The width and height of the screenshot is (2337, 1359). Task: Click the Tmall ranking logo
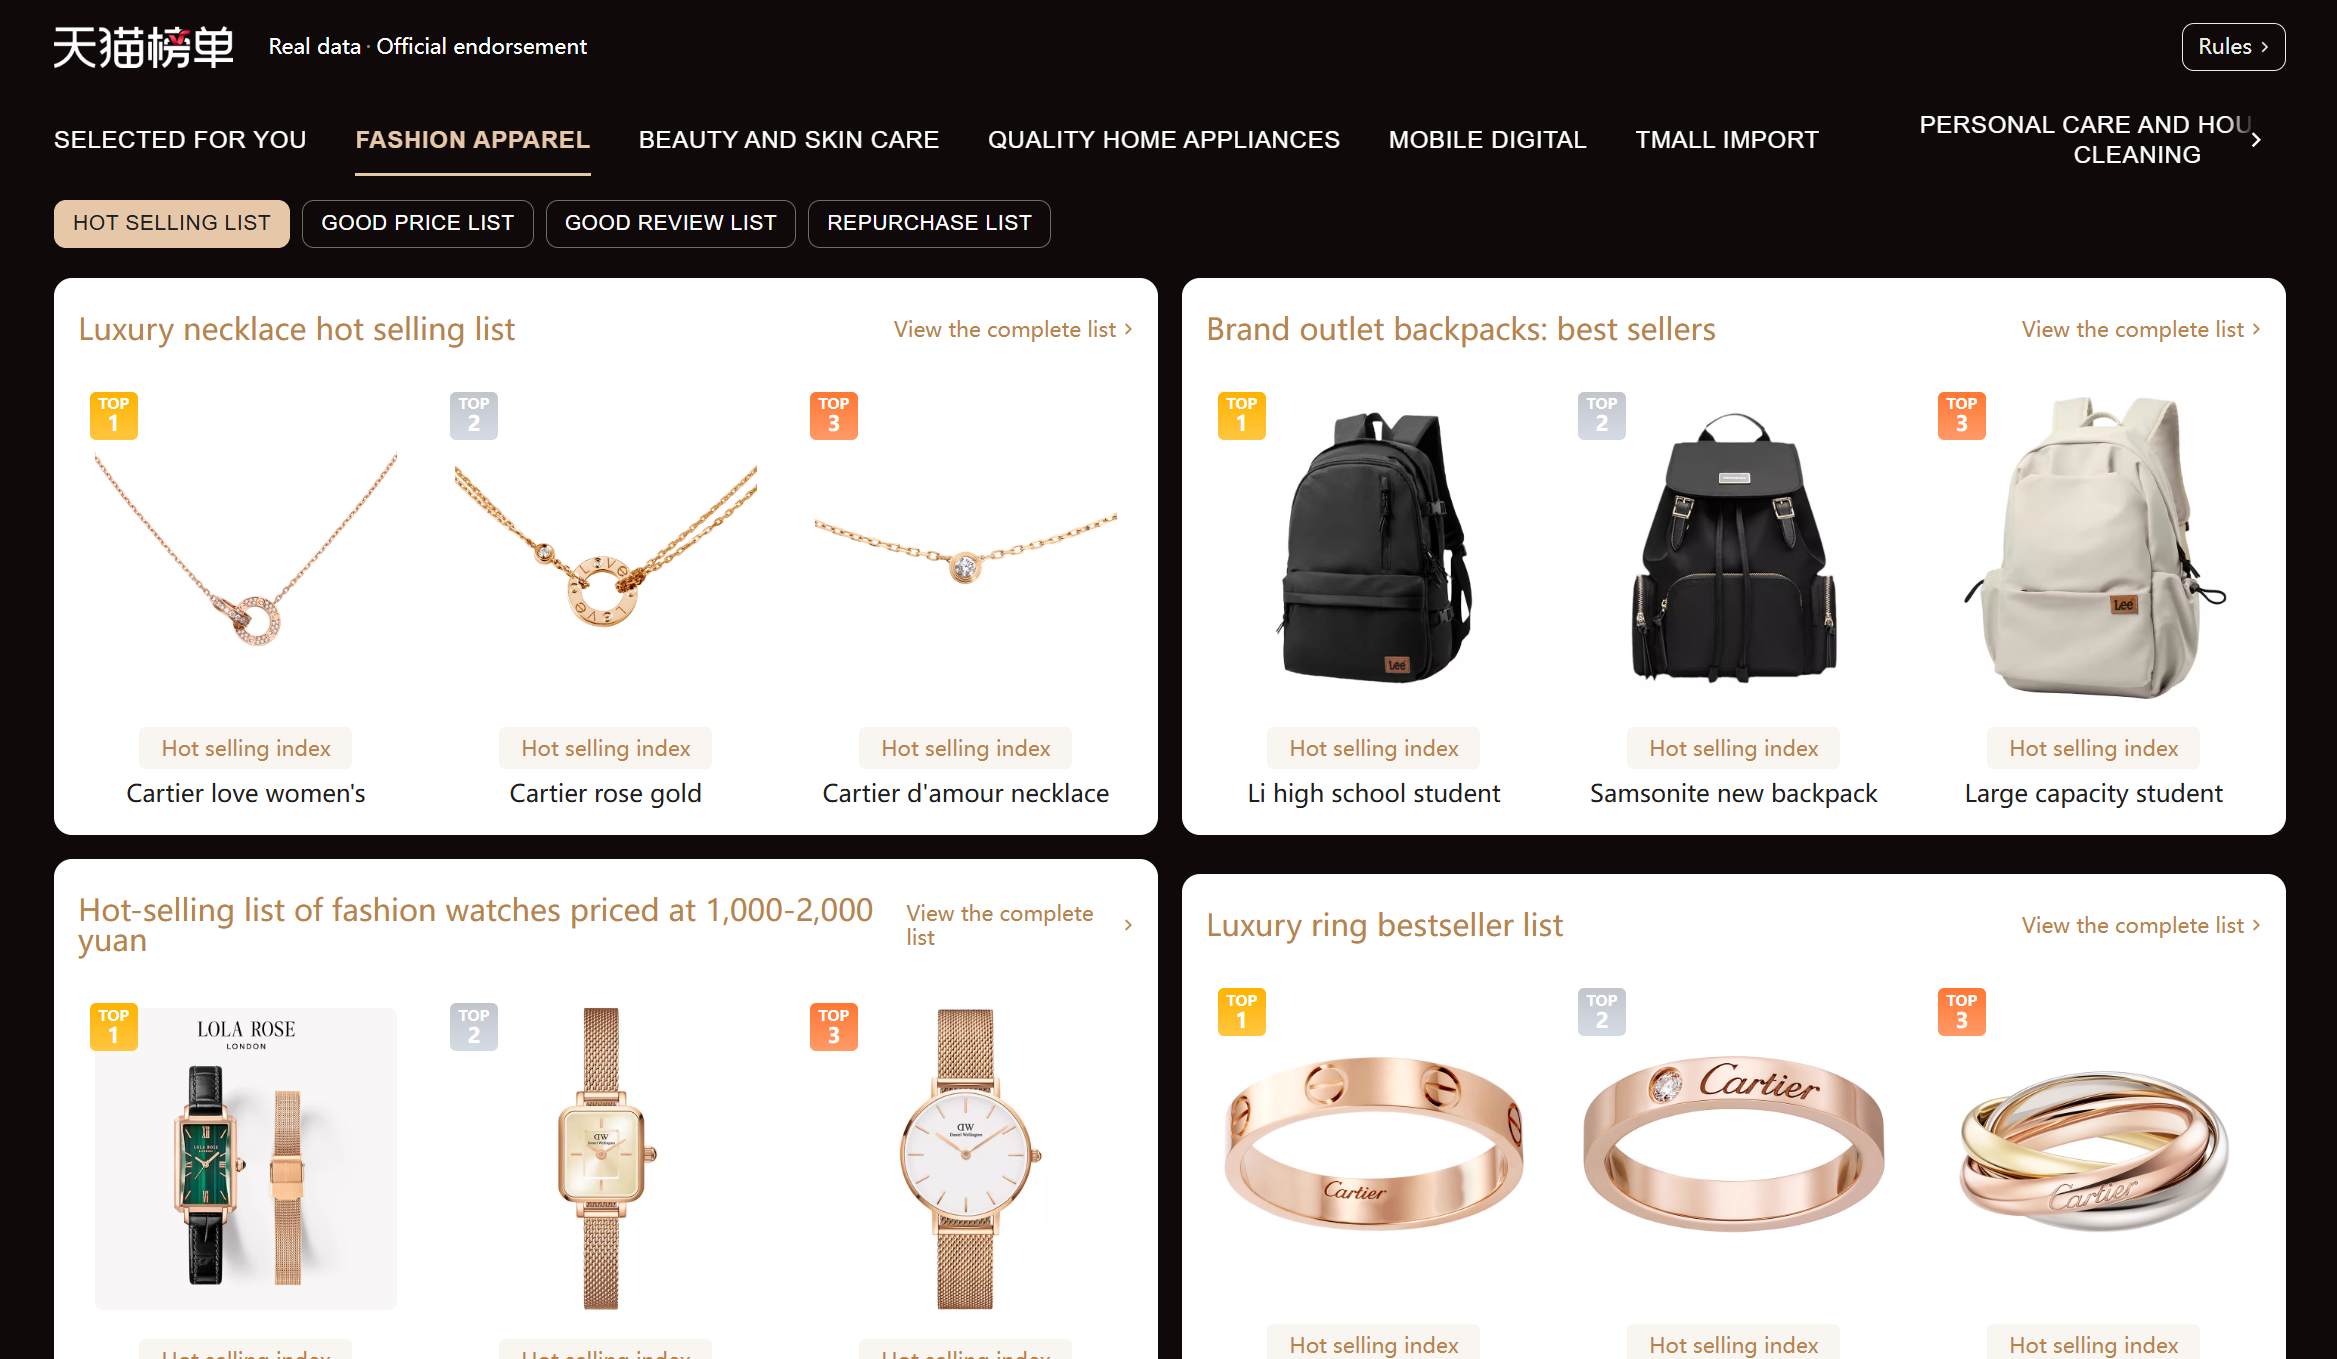coord(143,47)
